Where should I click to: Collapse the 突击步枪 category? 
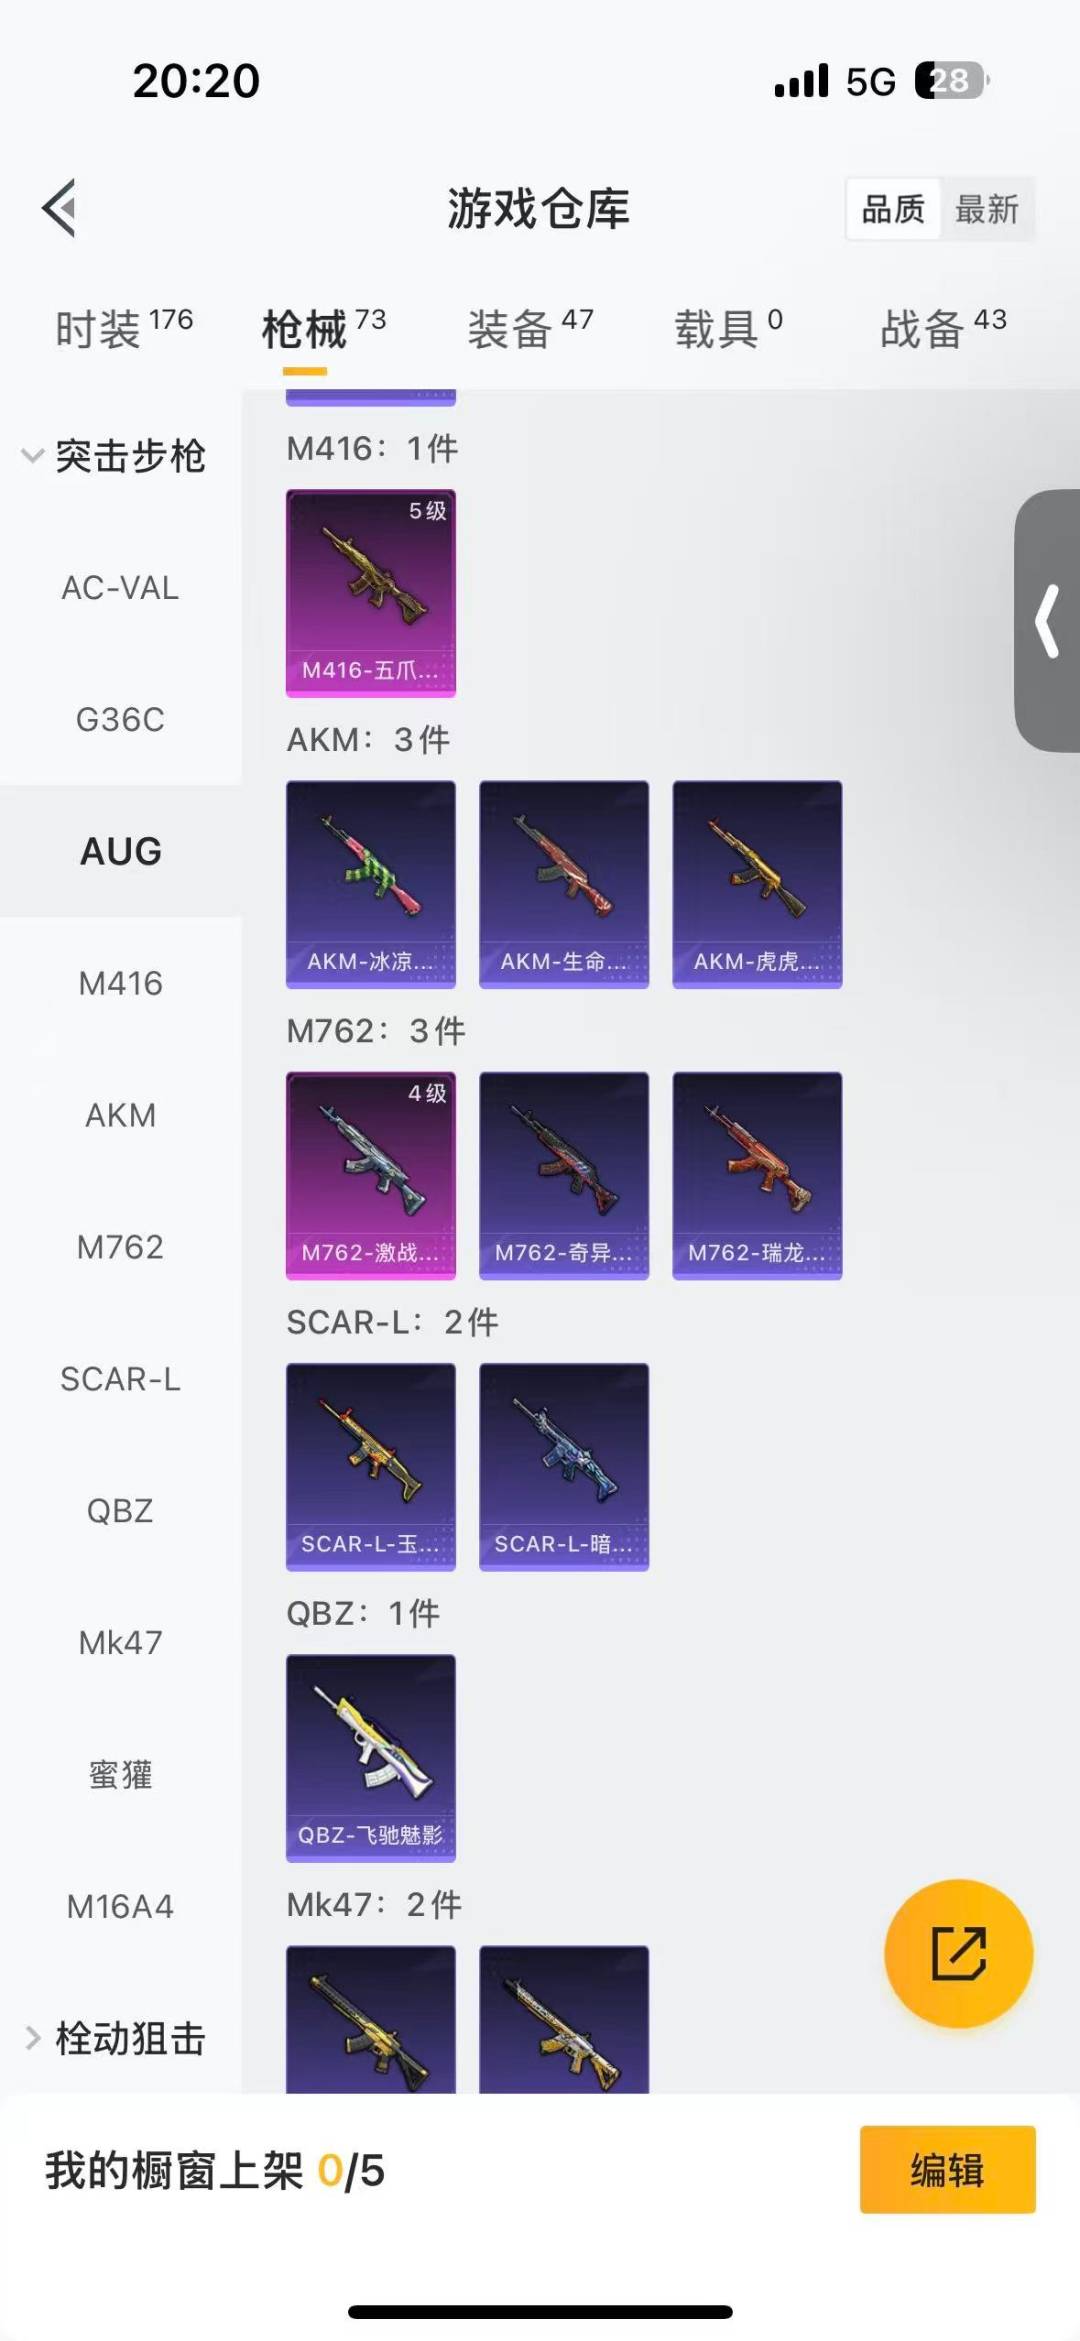coord(115,456)
